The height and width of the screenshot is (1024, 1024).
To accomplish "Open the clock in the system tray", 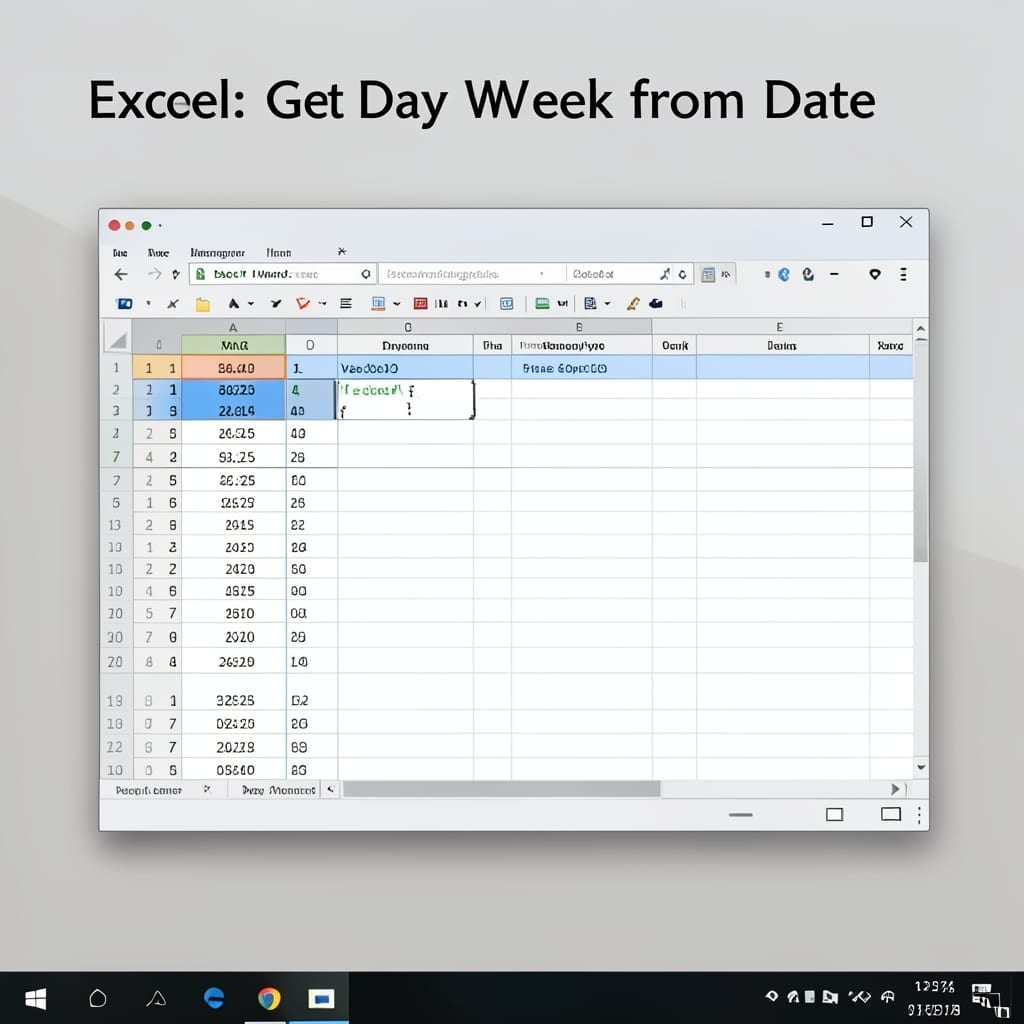I will pyautogui.click(x=934, y=999).
